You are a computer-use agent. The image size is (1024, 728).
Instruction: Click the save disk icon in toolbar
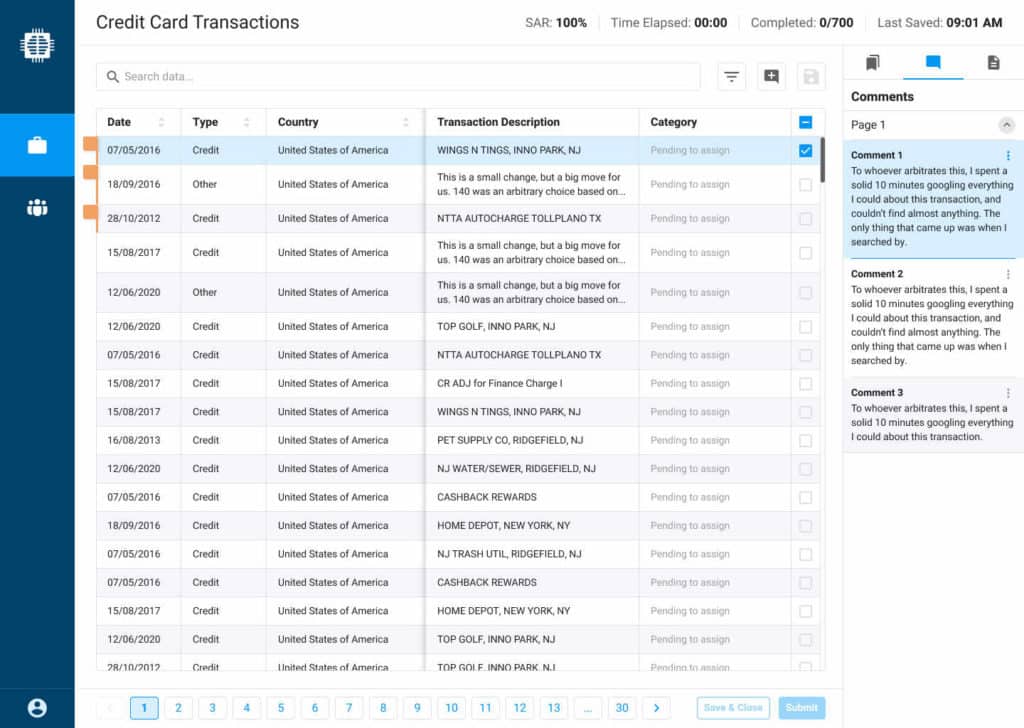point(810,77)
